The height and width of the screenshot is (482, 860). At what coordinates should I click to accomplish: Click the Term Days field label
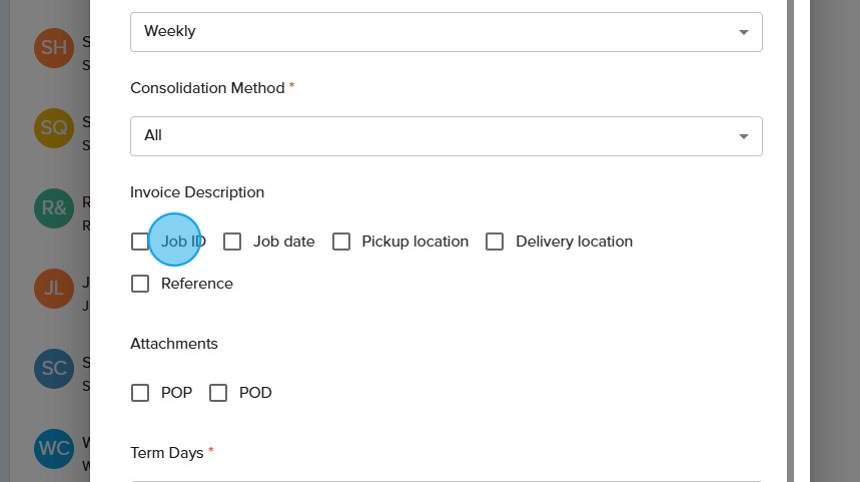[167, 453]
